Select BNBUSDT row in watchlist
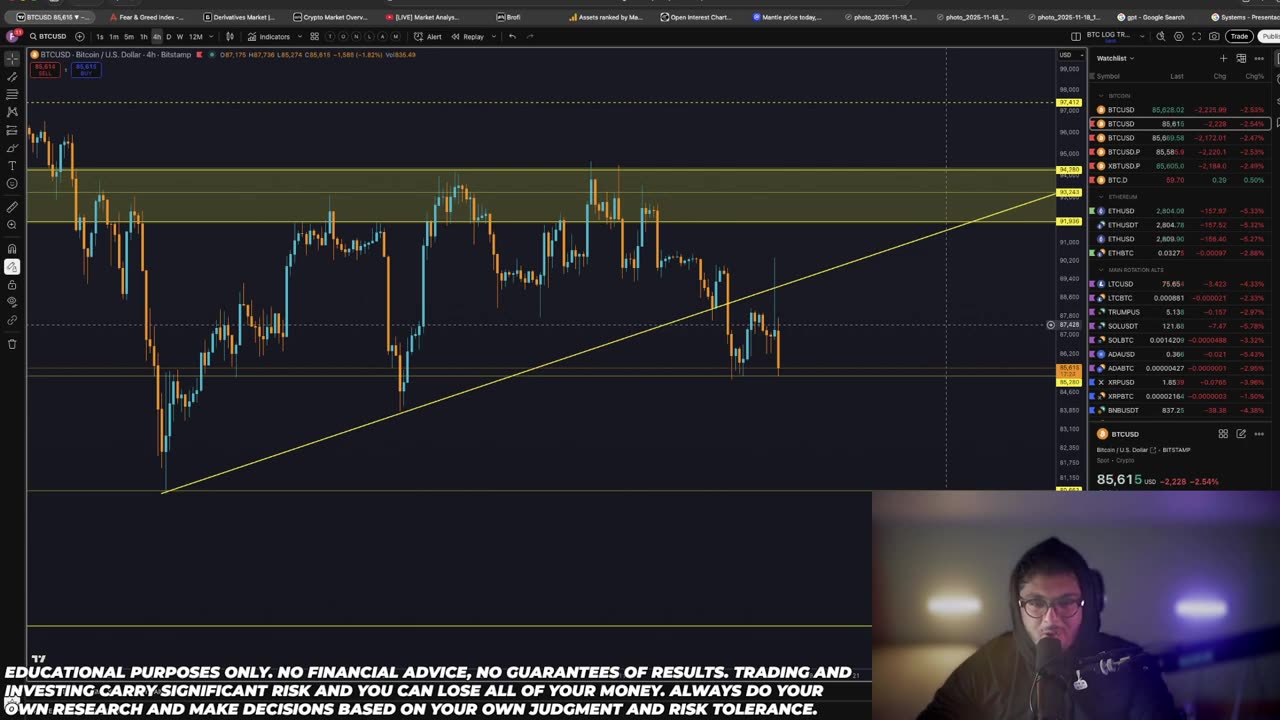This screenshot has height=720, width=1280. [1180, 410]
